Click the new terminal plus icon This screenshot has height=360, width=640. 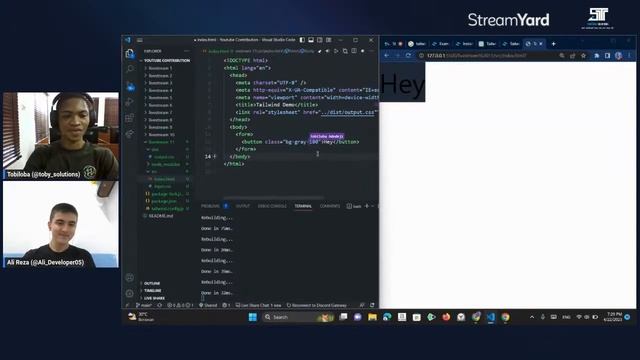(x=367, y=206)
